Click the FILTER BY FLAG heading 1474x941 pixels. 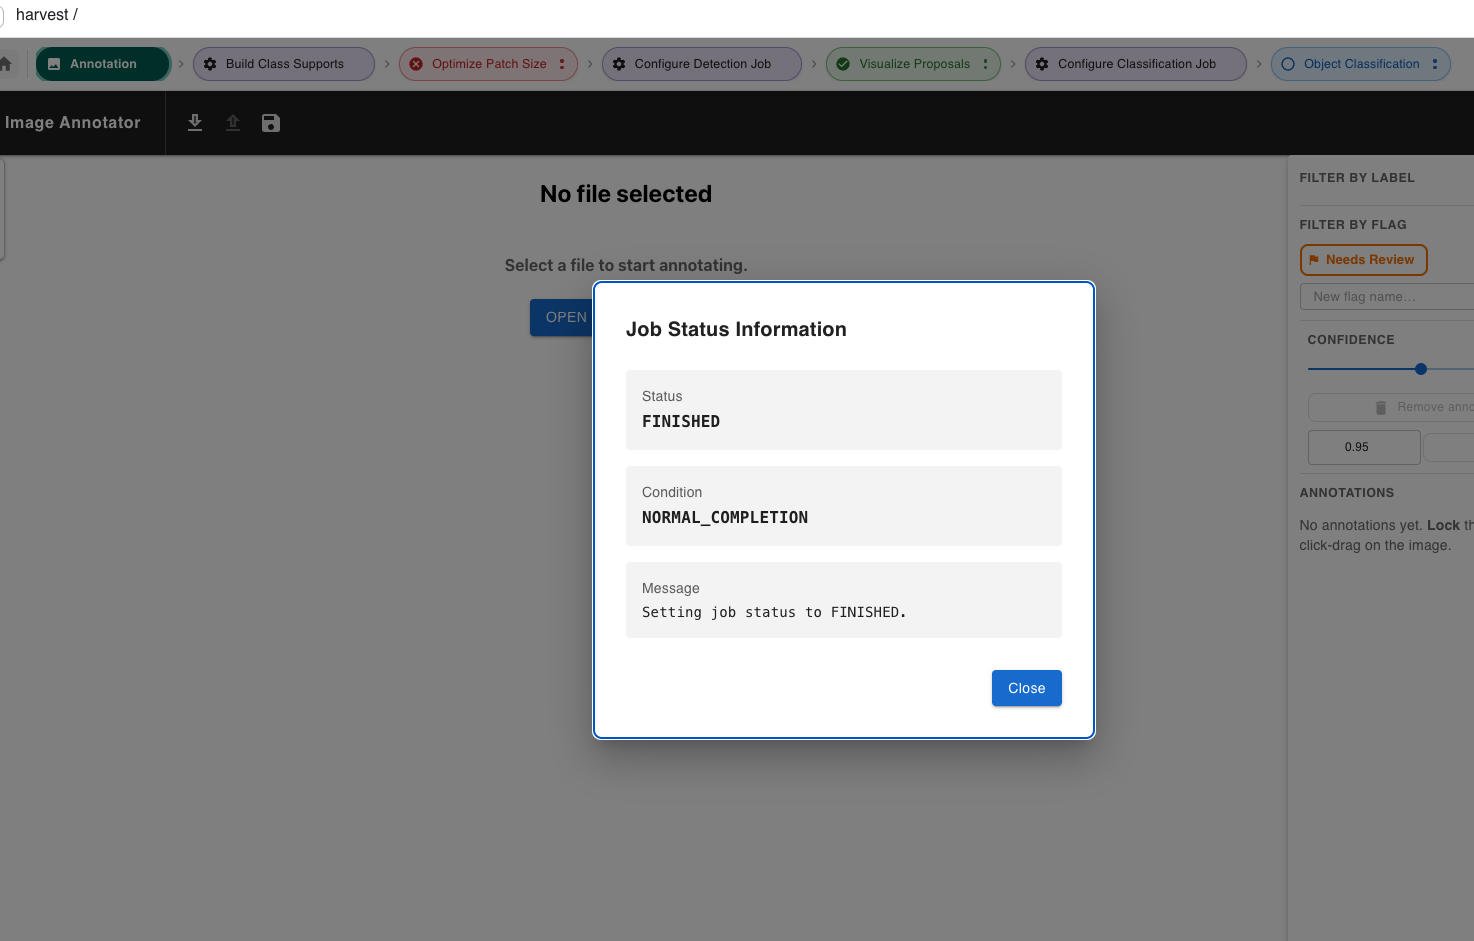(1353, 225)
